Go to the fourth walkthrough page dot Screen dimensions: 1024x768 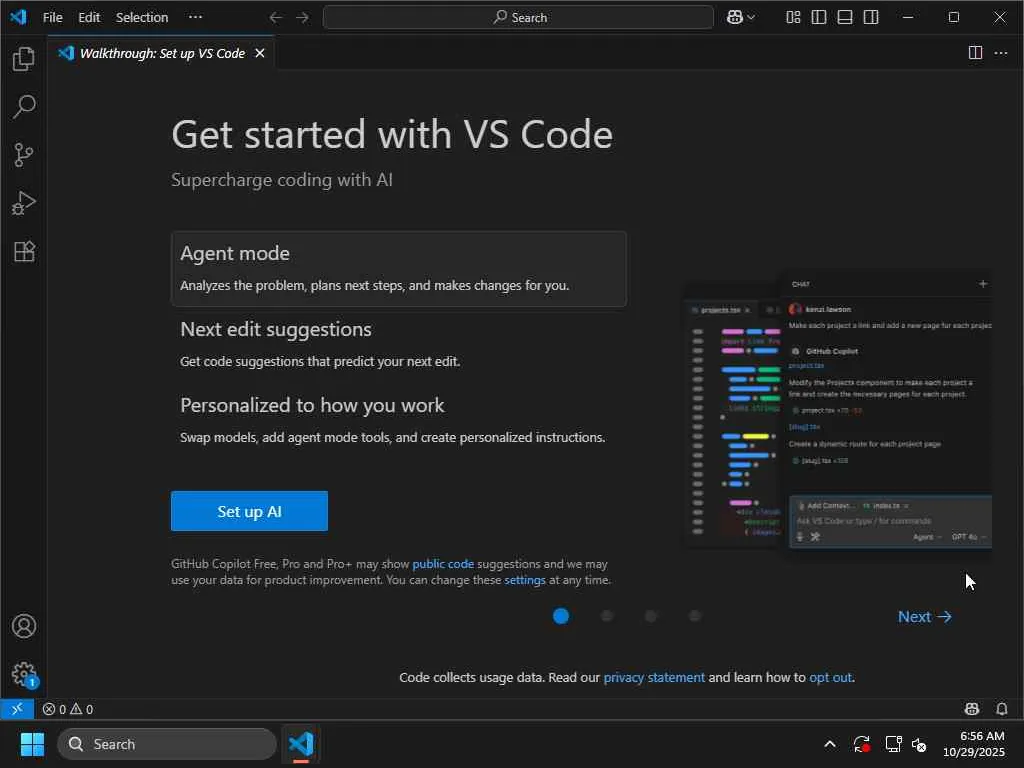(695, 616)
